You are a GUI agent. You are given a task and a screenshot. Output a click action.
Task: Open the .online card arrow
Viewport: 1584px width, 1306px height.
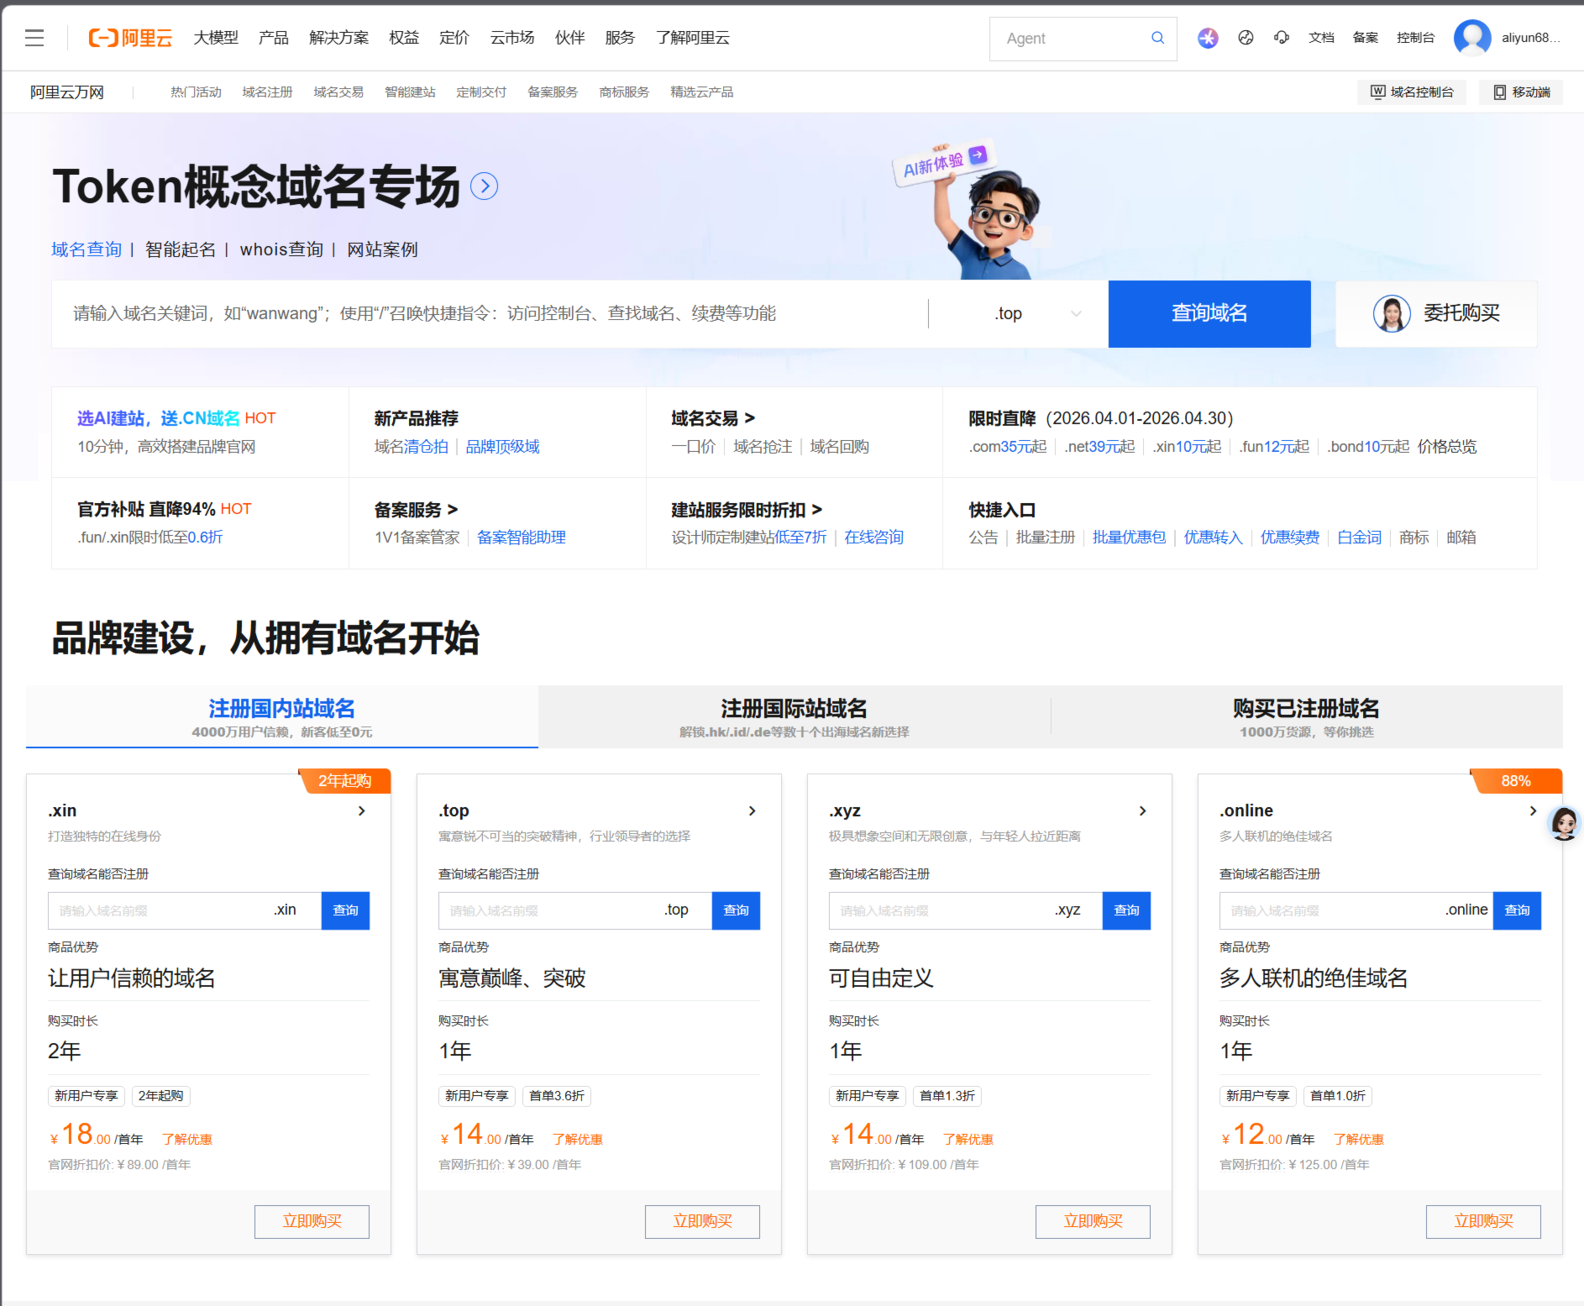click(1533, 811)
